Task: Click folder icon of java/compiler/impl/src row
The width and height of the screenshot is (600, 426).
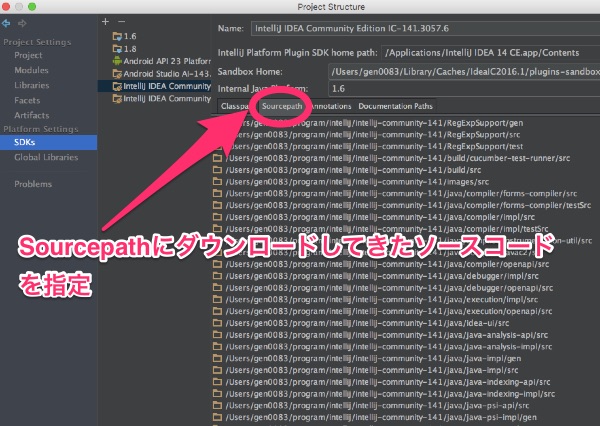Action: click(x=217, y=217)
